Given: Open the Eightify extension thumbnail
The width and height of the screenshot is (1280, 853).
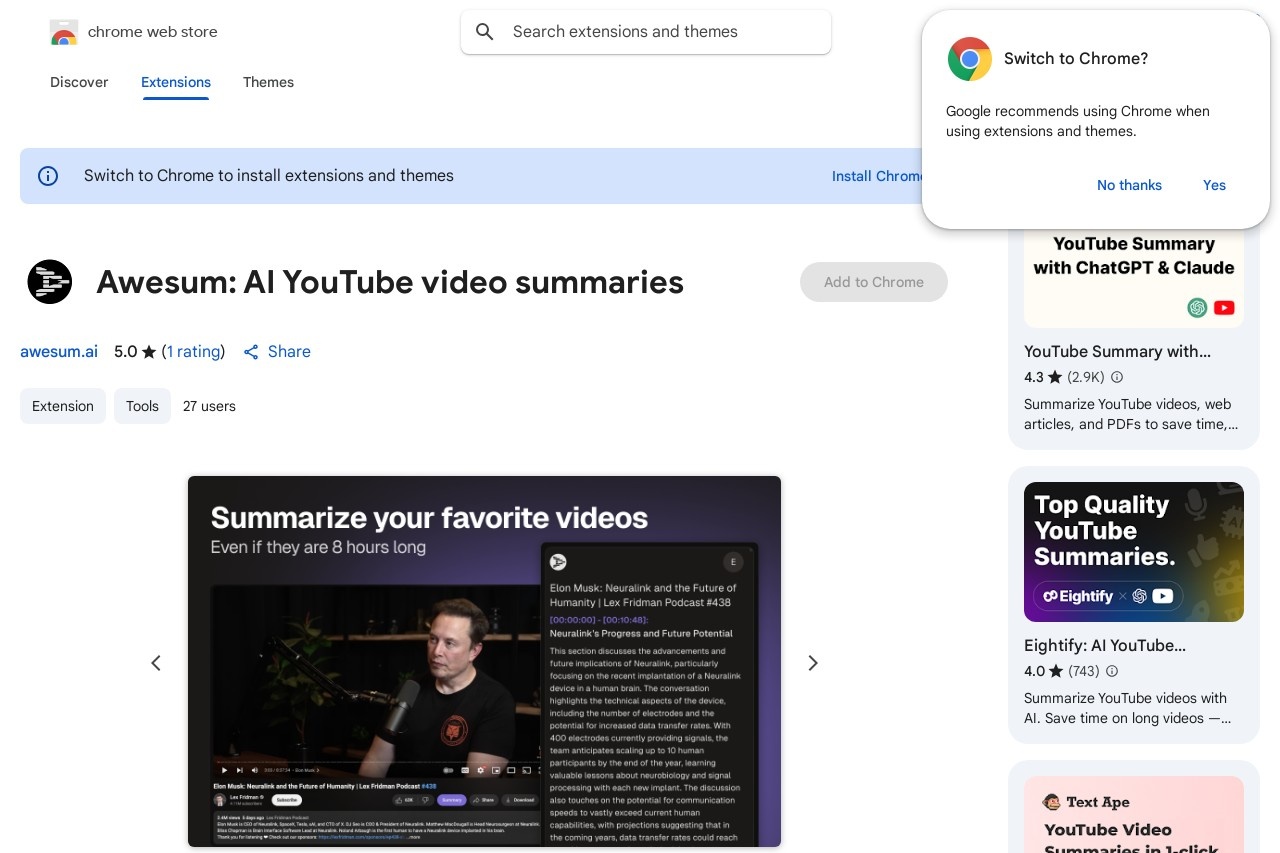Looking at the screenshot, I should [1134, 552].
